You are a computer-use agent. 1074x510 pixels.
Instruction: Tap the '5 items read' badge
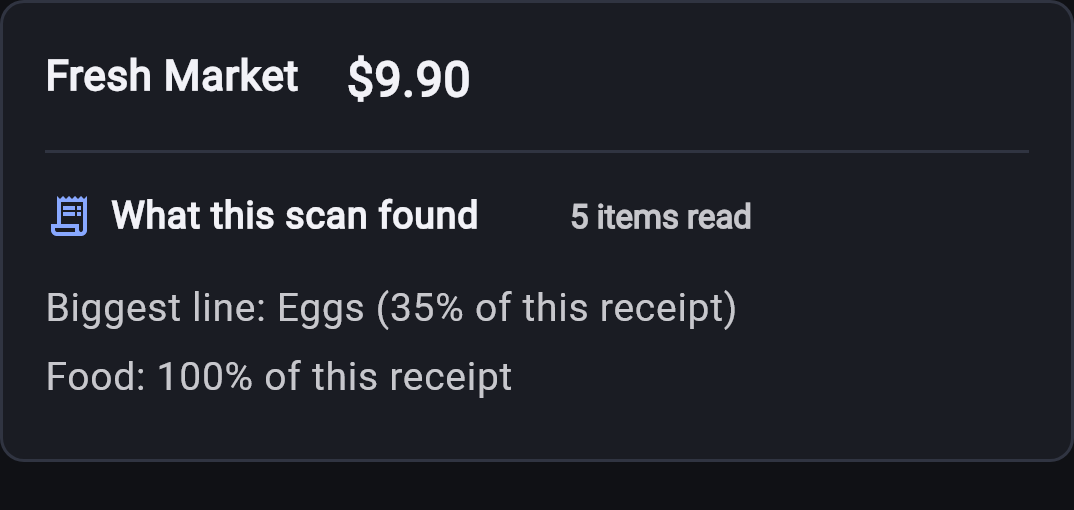661,217
